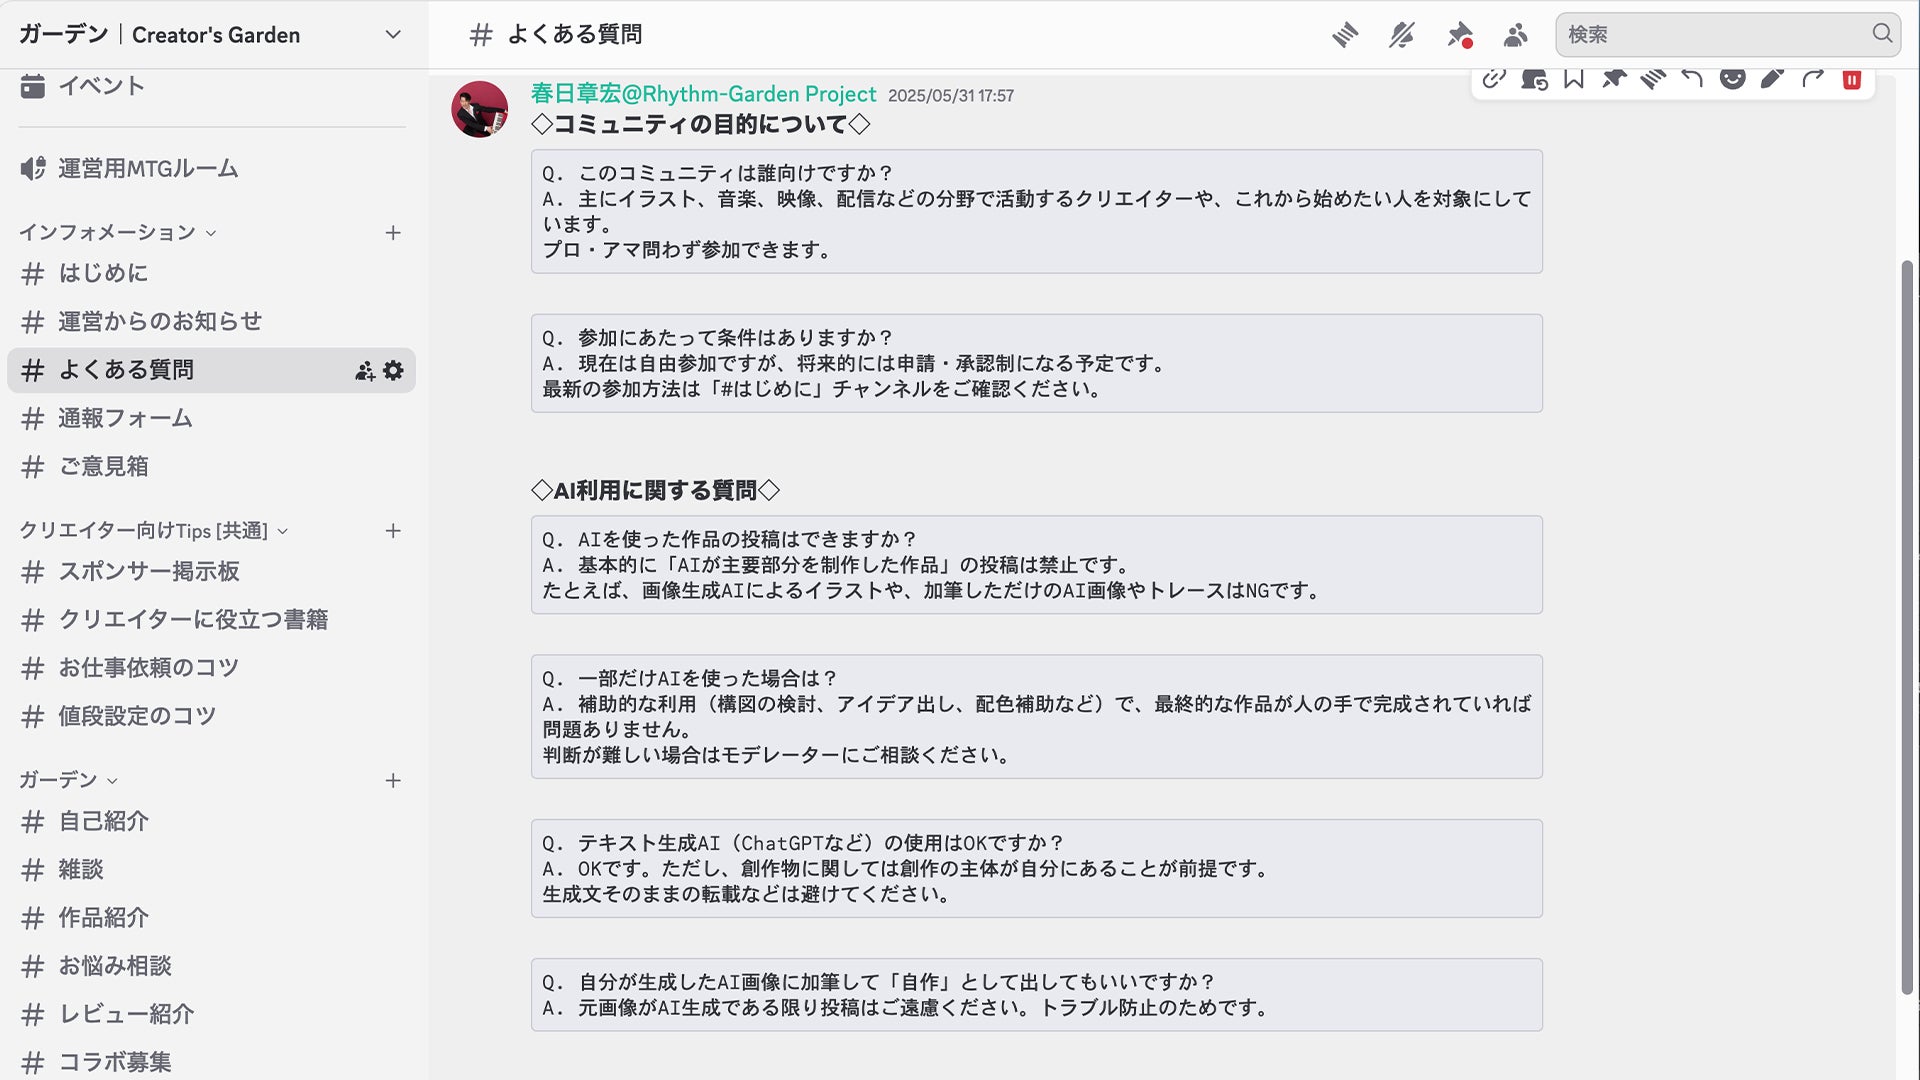Open threads list in channel header
This screenshot has width=1920, height=1080.
click(1345, 36)
